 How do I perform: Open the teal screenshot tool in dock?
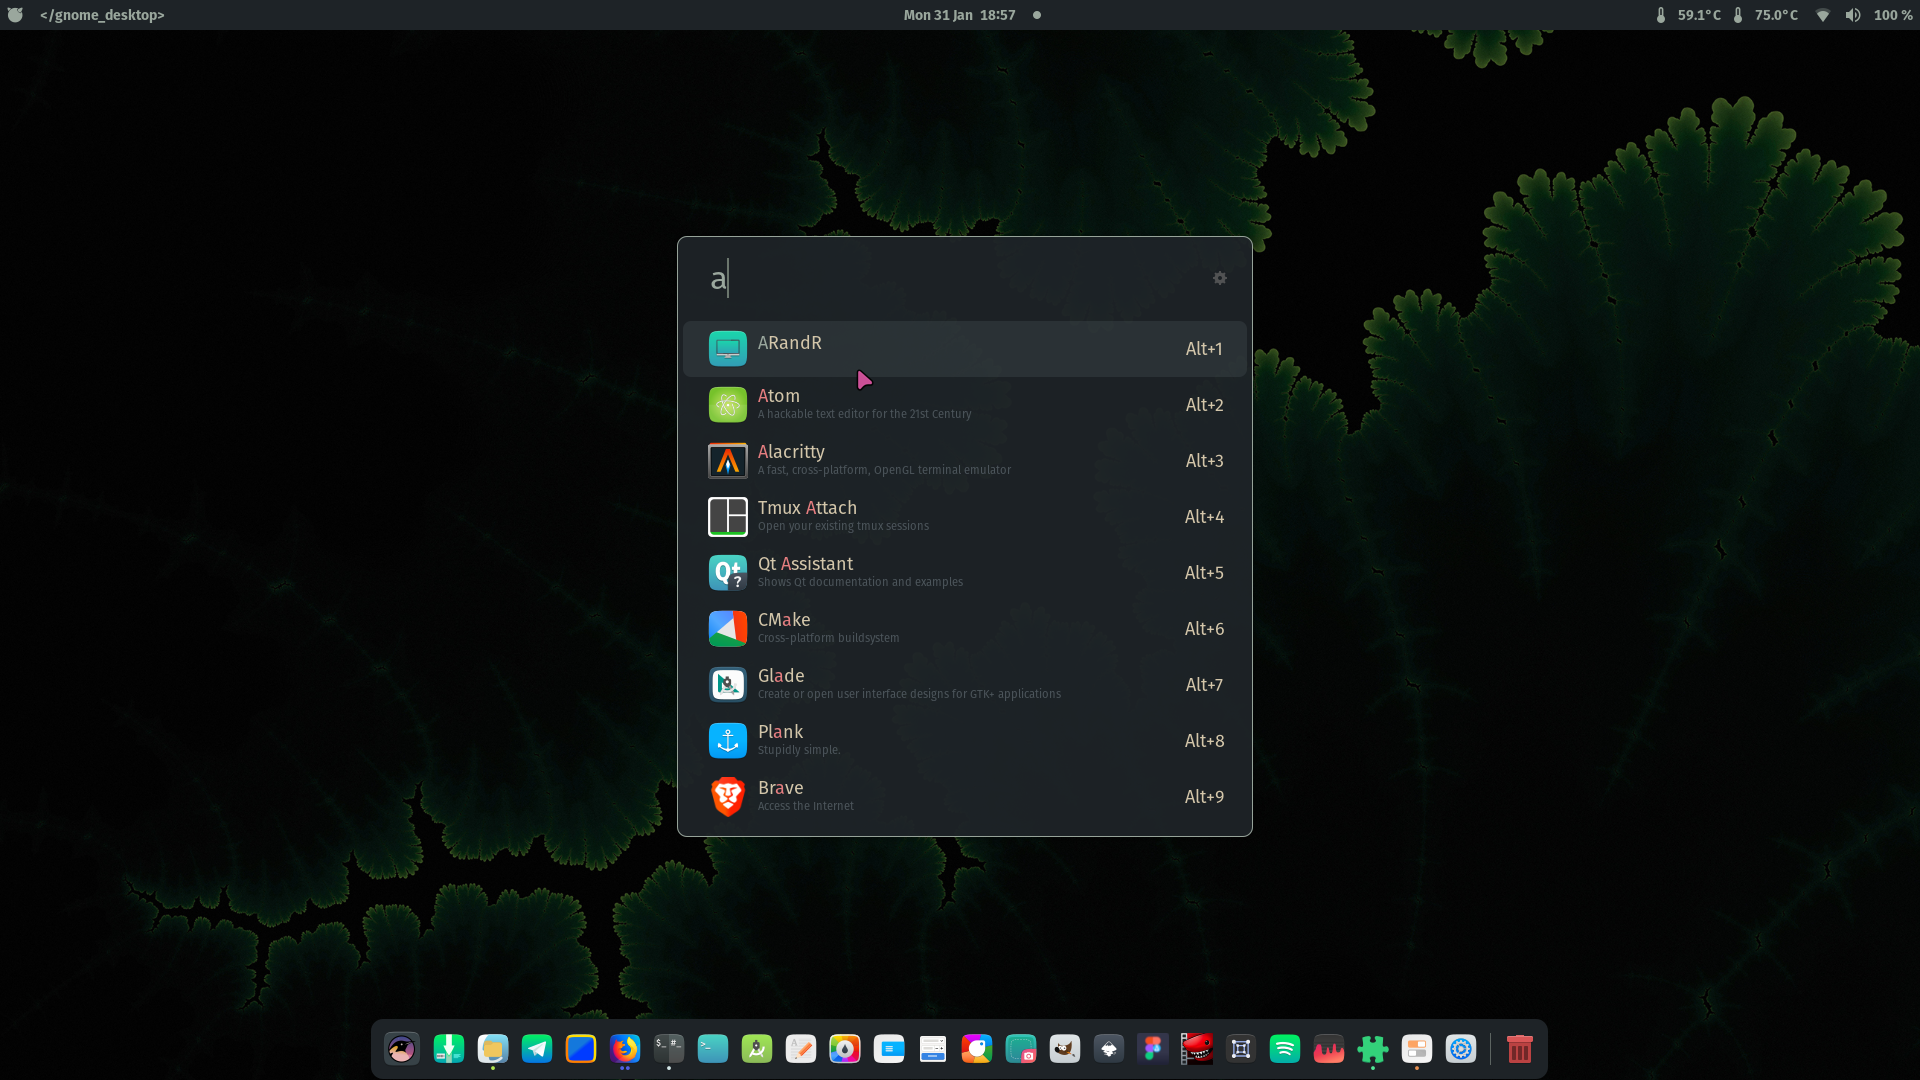1021,1049
